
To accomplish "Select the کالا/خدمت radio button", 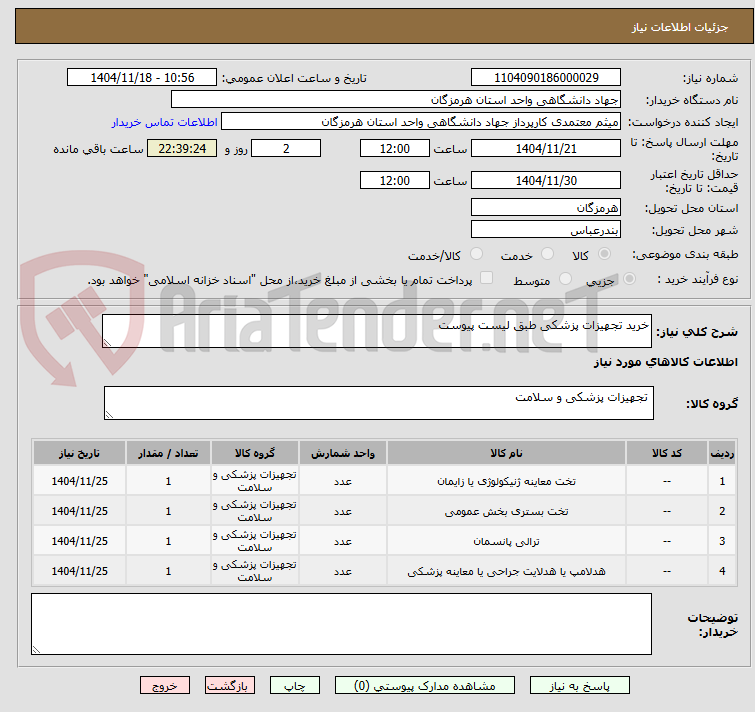I will (476, 254).
